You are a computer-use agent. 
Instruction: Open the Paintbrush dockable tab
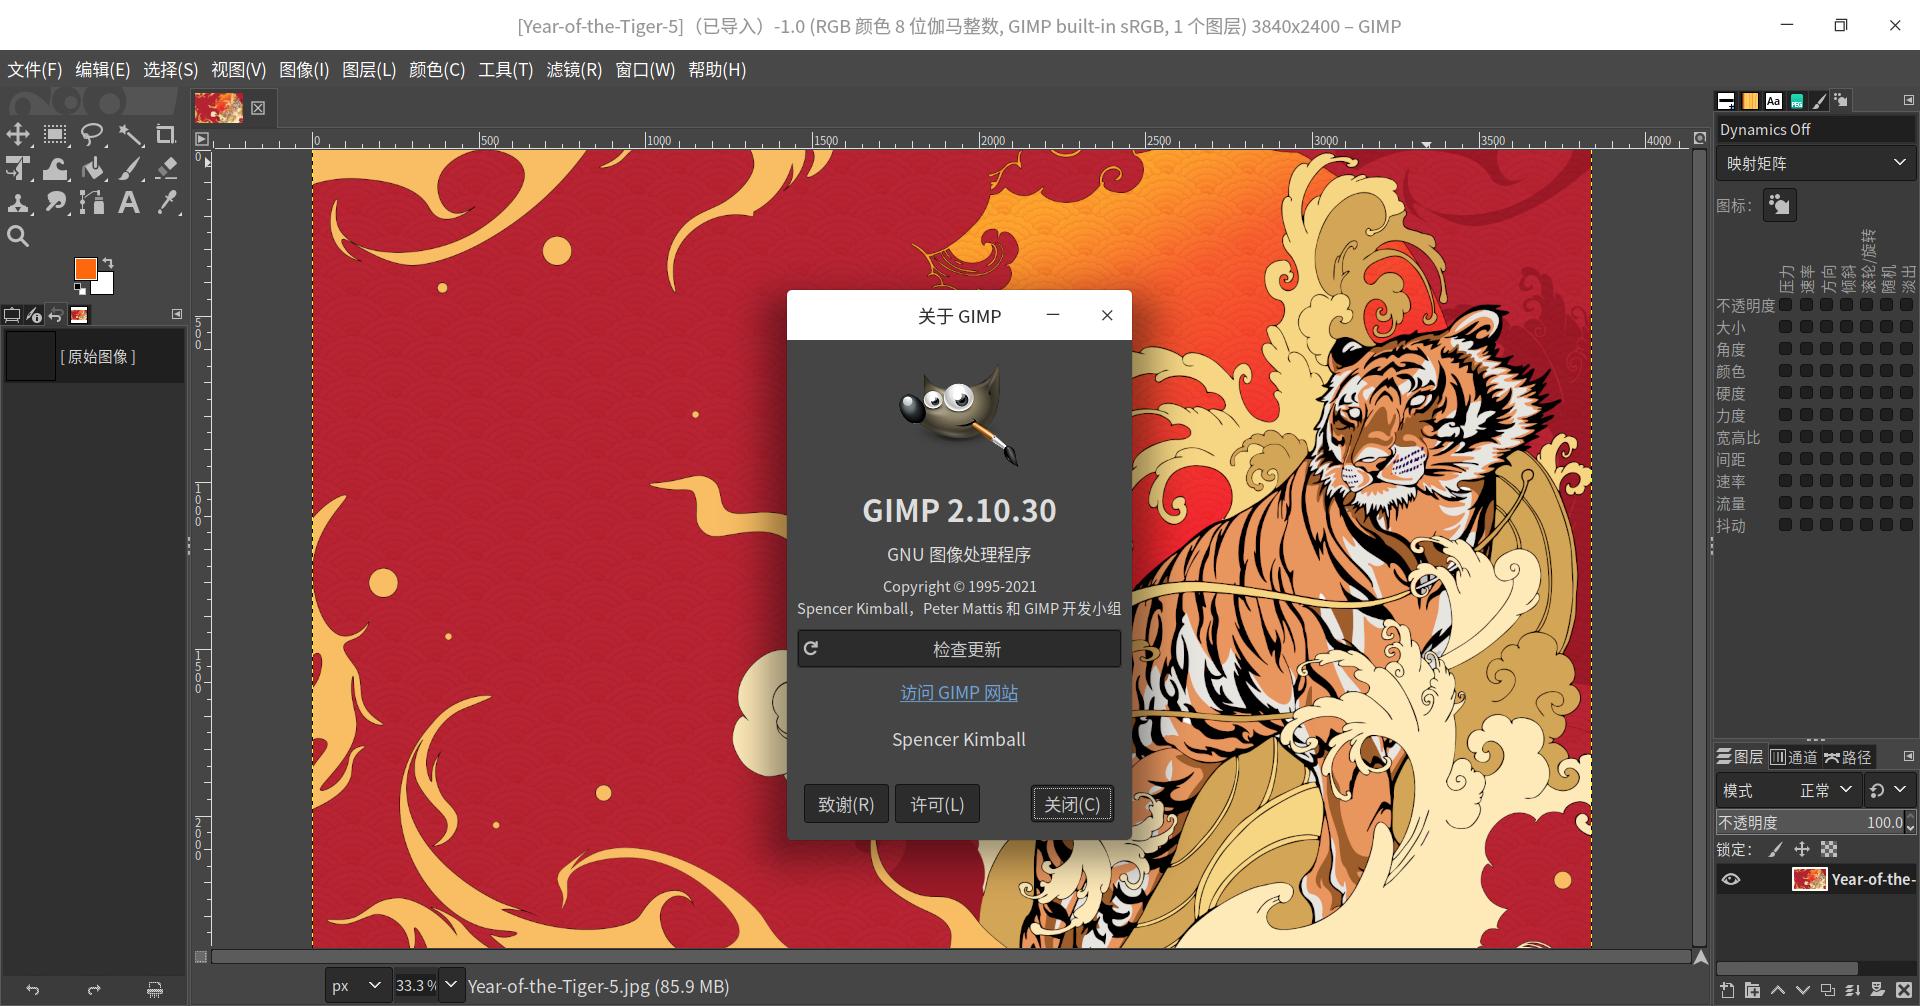click(x=1820, y=100)
